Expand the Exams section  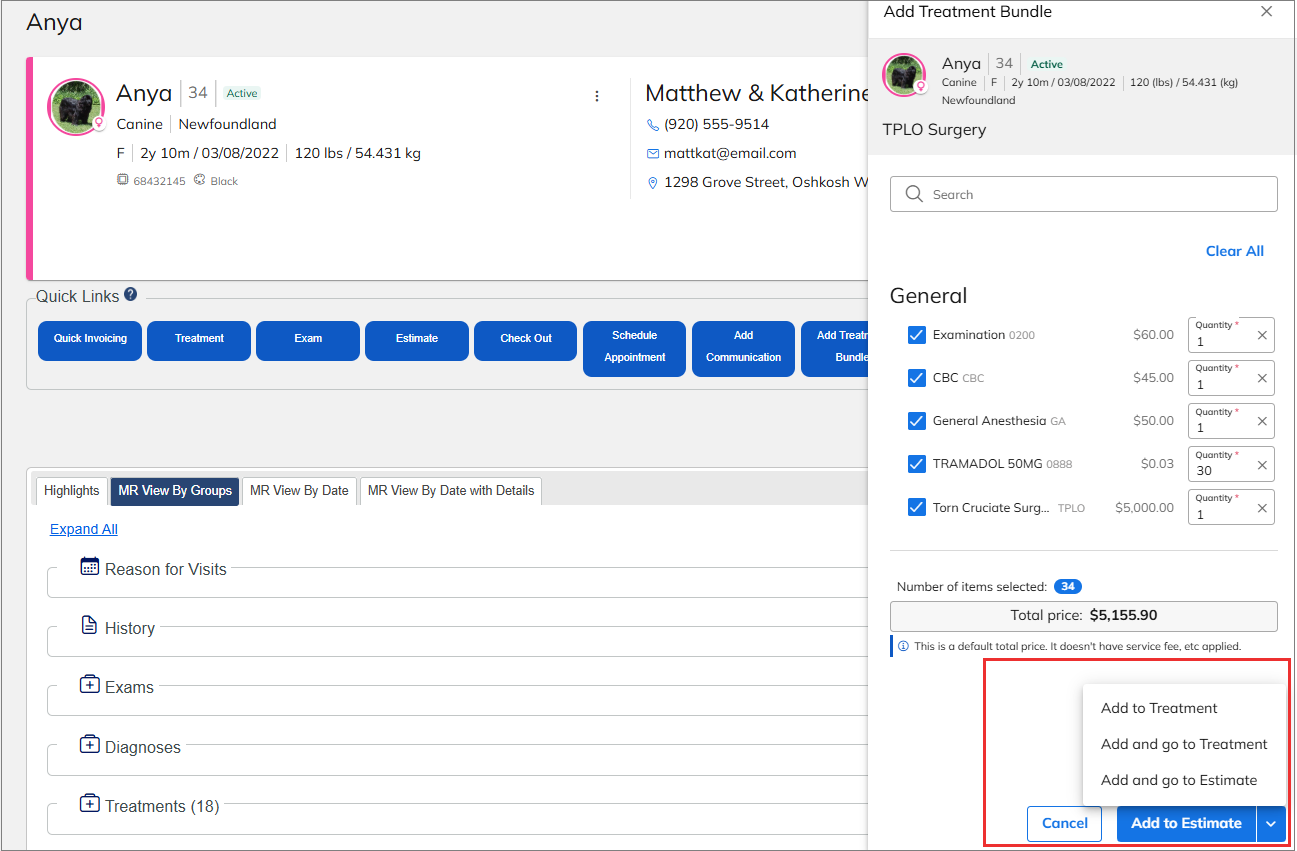[90, 686]
